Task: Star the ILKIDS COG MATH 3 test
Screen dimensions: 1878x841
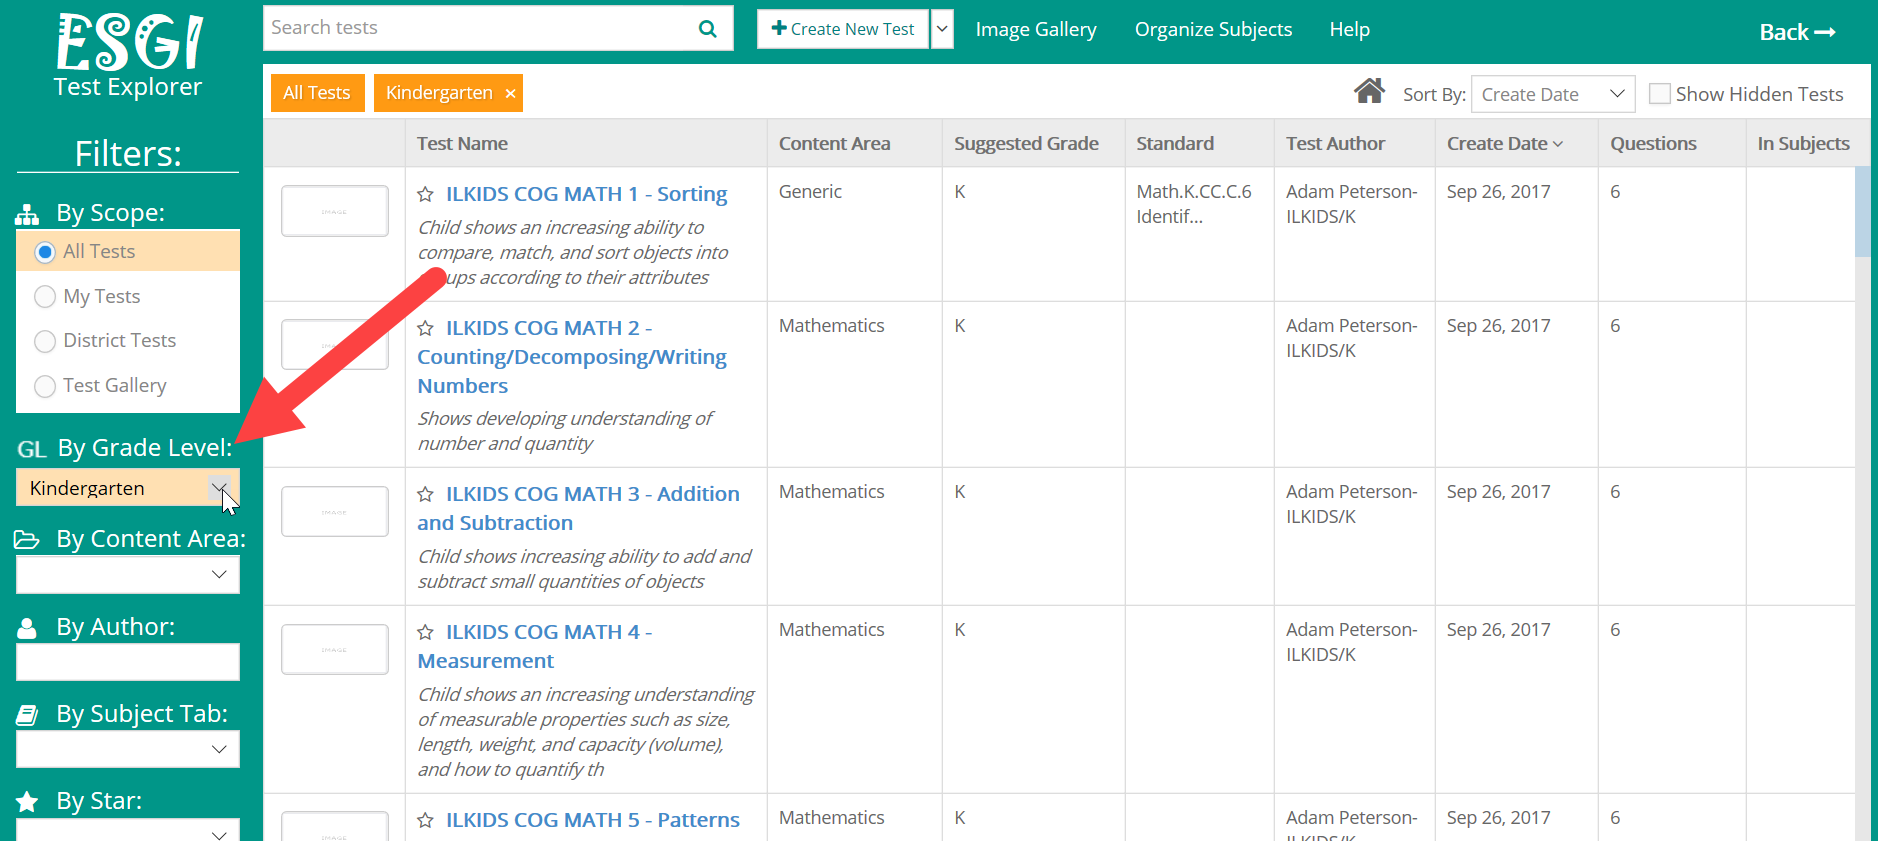Action: coord(426,494)
